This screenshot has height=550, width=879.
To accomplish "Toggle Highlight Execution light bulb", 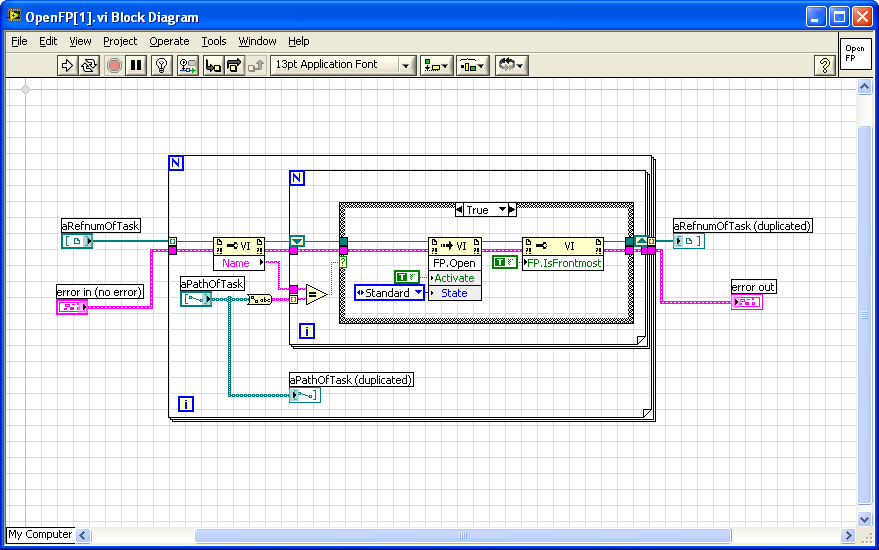I will point(163,65).
